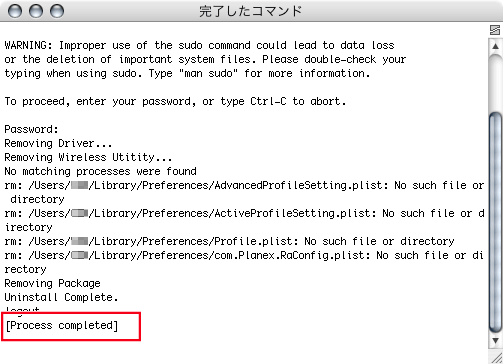The width and height of the screenshot is (503, 364).
Task: Click the scrollbar track above the thumb
Action: (x=495, y=82)
